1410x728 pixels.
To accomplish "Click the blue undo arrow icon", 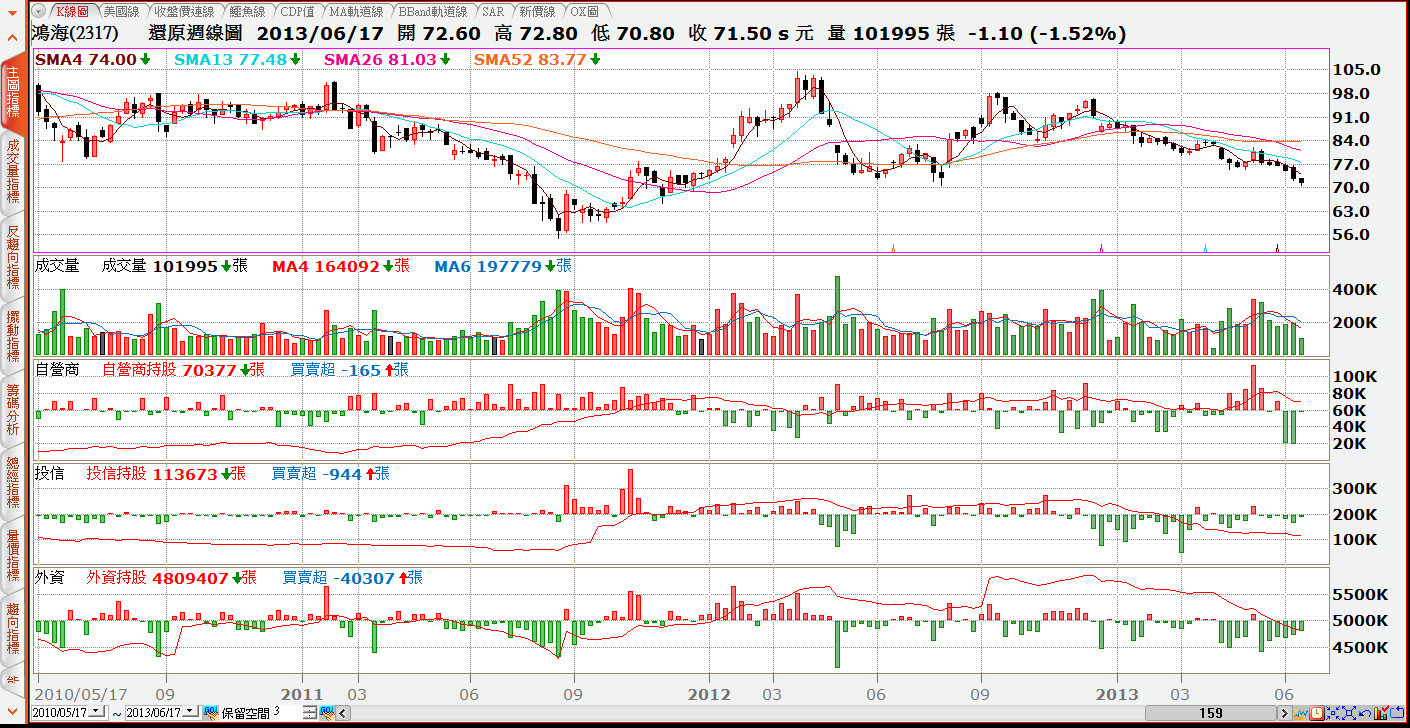I will [x=1365, y=713].
